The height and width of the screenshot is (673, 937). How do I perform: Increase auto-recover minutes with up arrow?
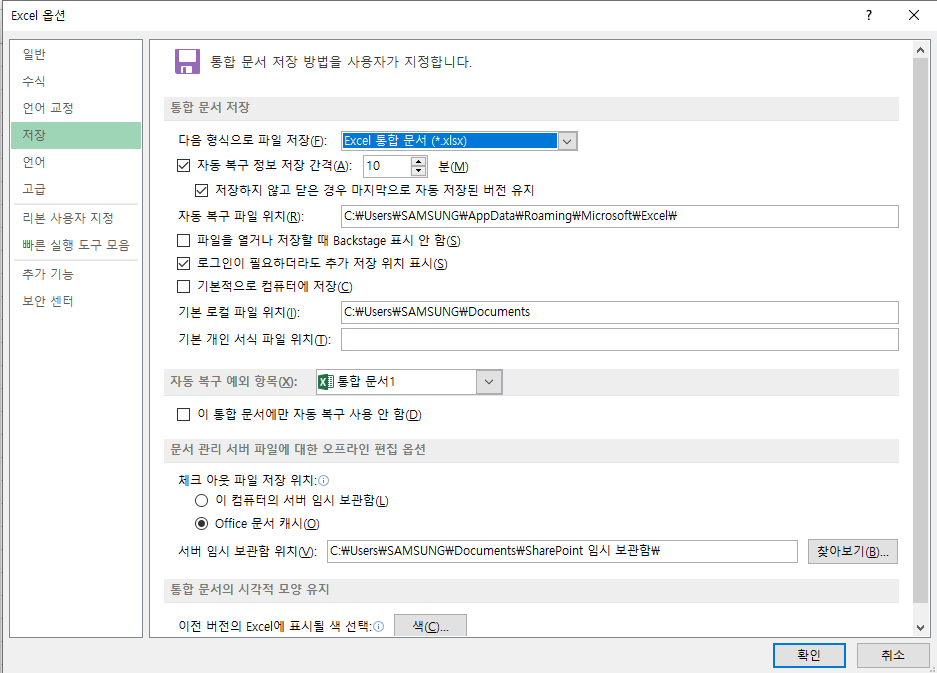click(419, 161)
